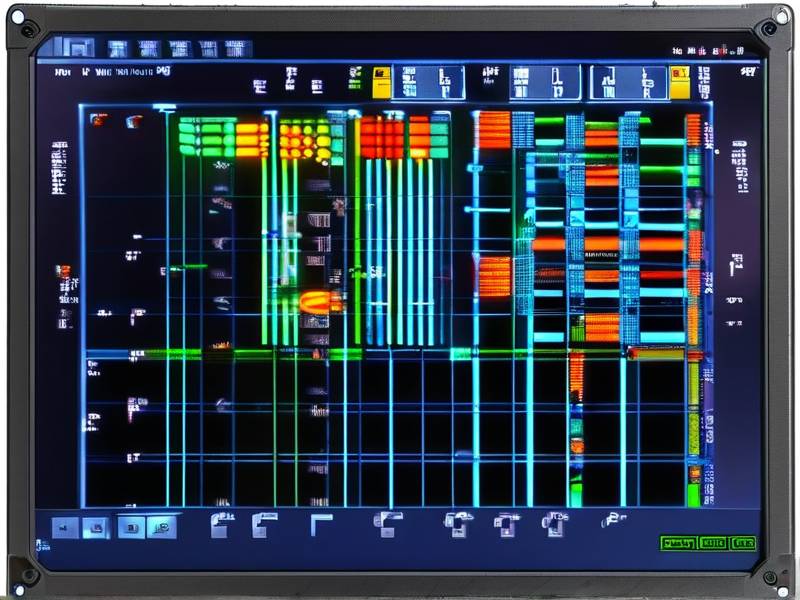Click the first gray bracket icon in bottom toolbar

(222, 523)
